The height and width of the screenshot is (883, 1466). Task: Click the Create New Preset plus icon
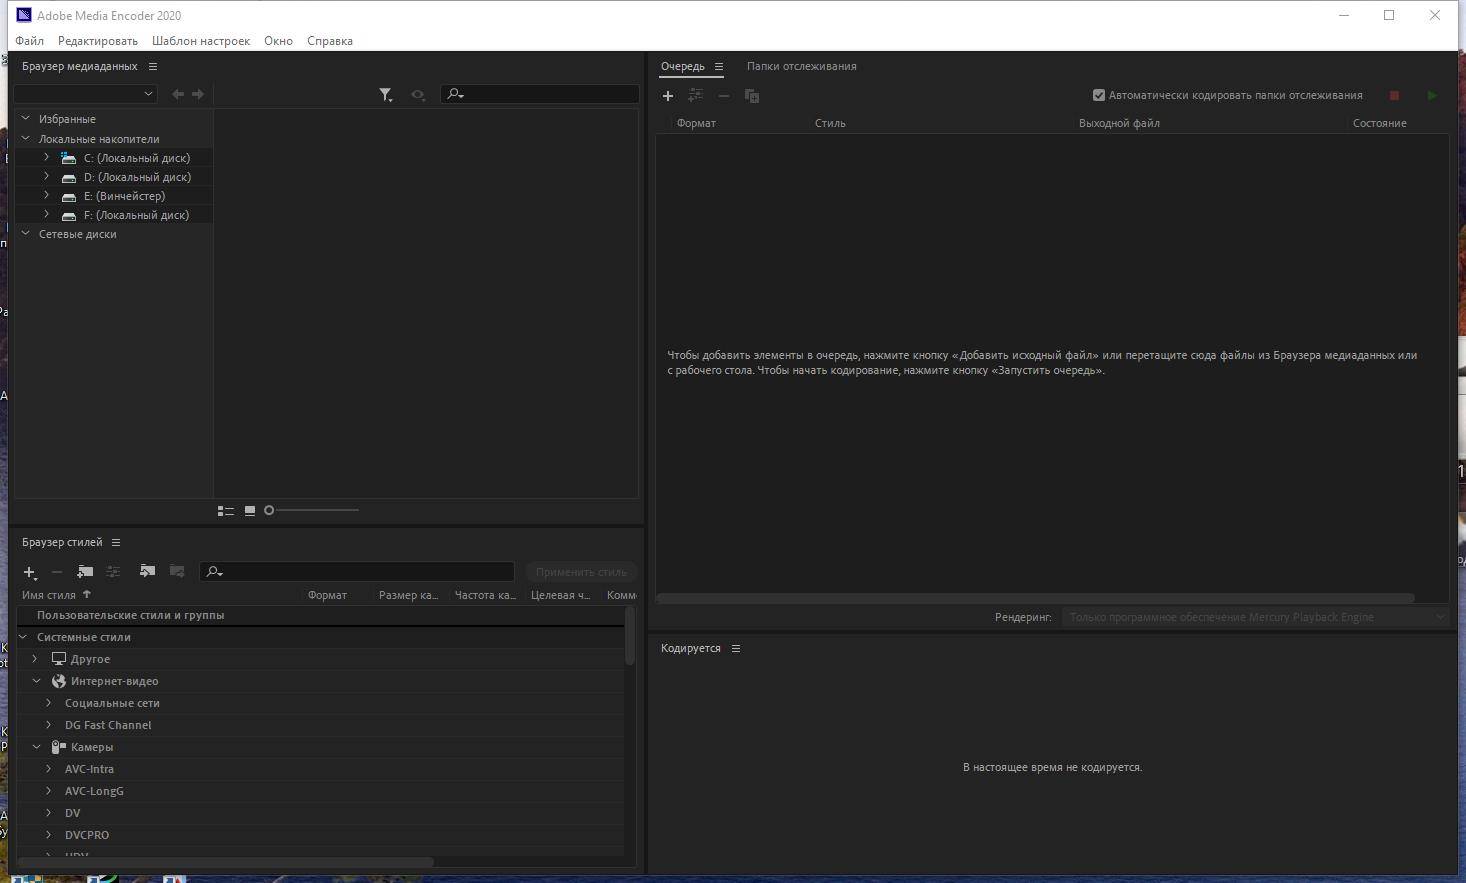(x=30, y=572)
